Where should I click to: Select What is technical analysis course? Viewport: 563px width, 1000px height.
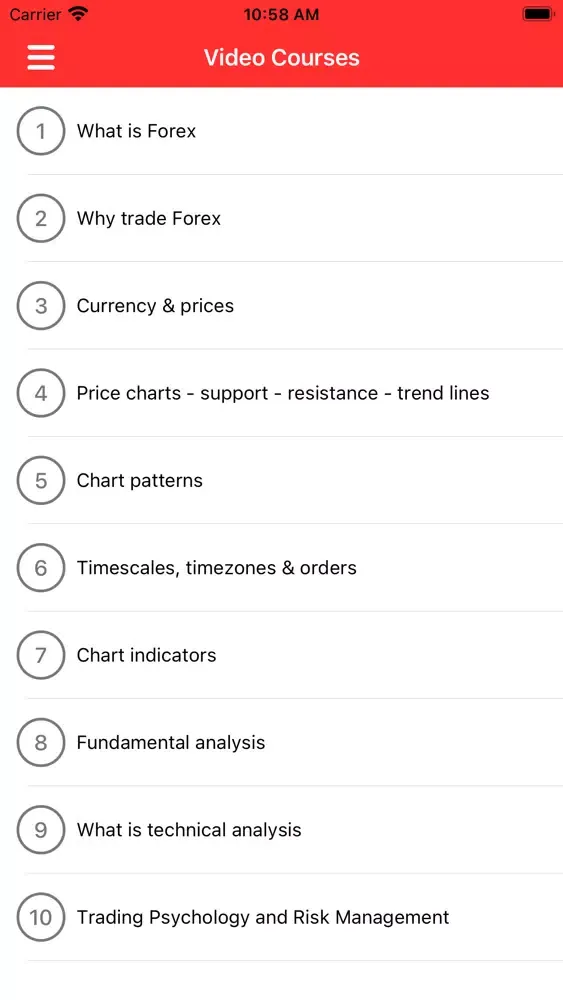click(281, 830)
